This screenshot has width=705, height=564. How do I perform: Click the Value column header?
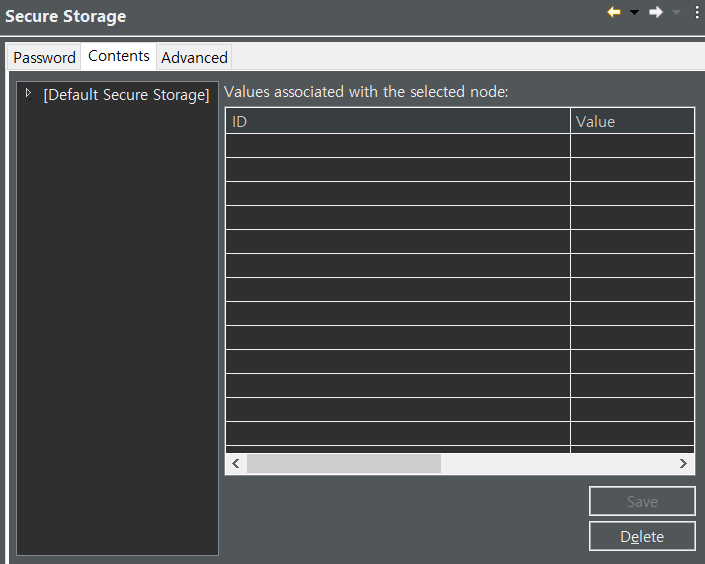633,121
